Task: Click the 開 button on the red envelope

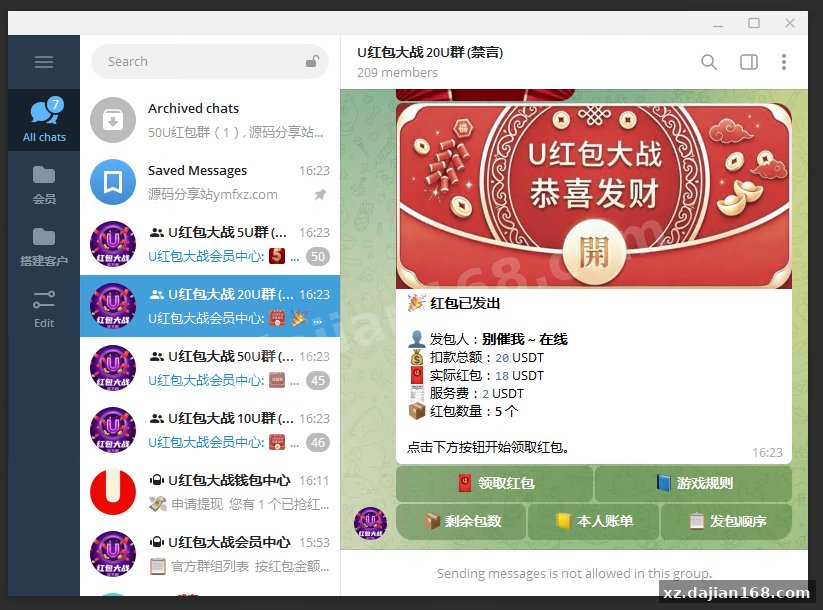Action: point(594,252)
